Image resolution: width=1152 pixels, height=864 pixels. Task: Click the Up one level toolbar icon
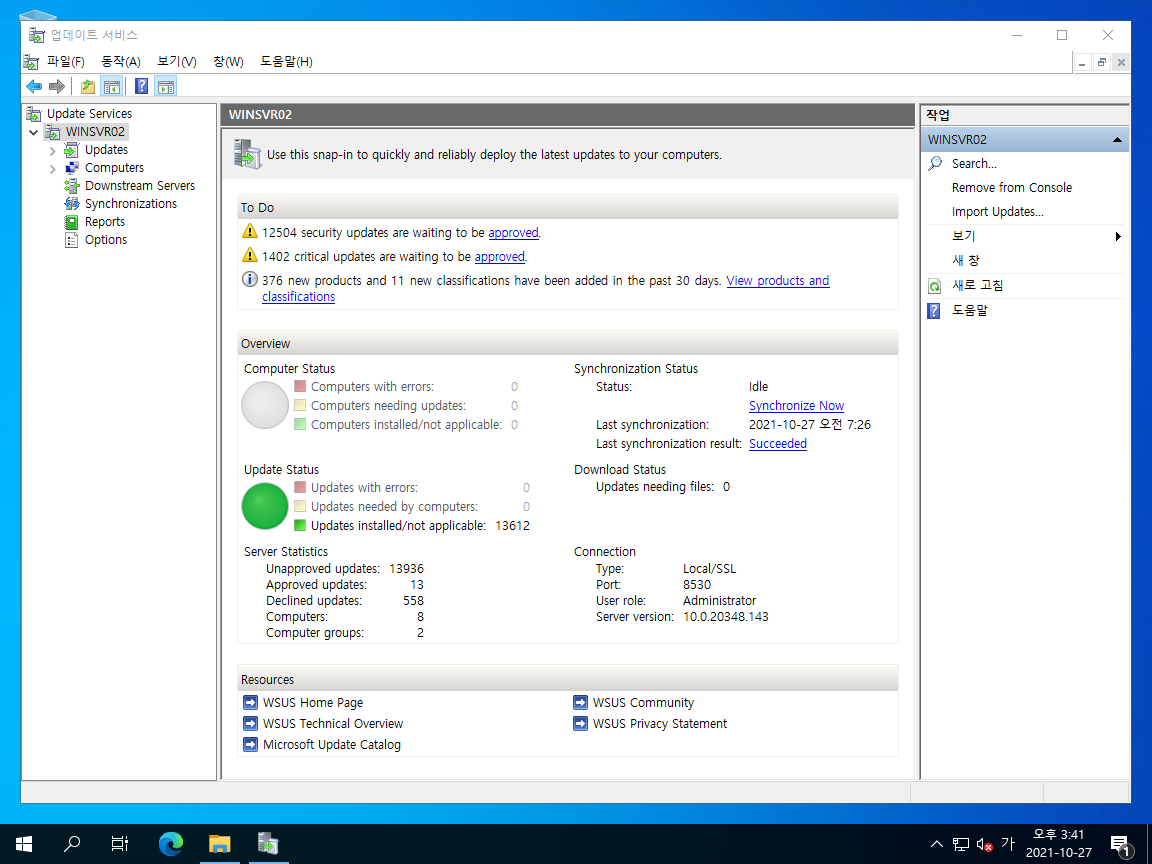[x=87, y=86]
